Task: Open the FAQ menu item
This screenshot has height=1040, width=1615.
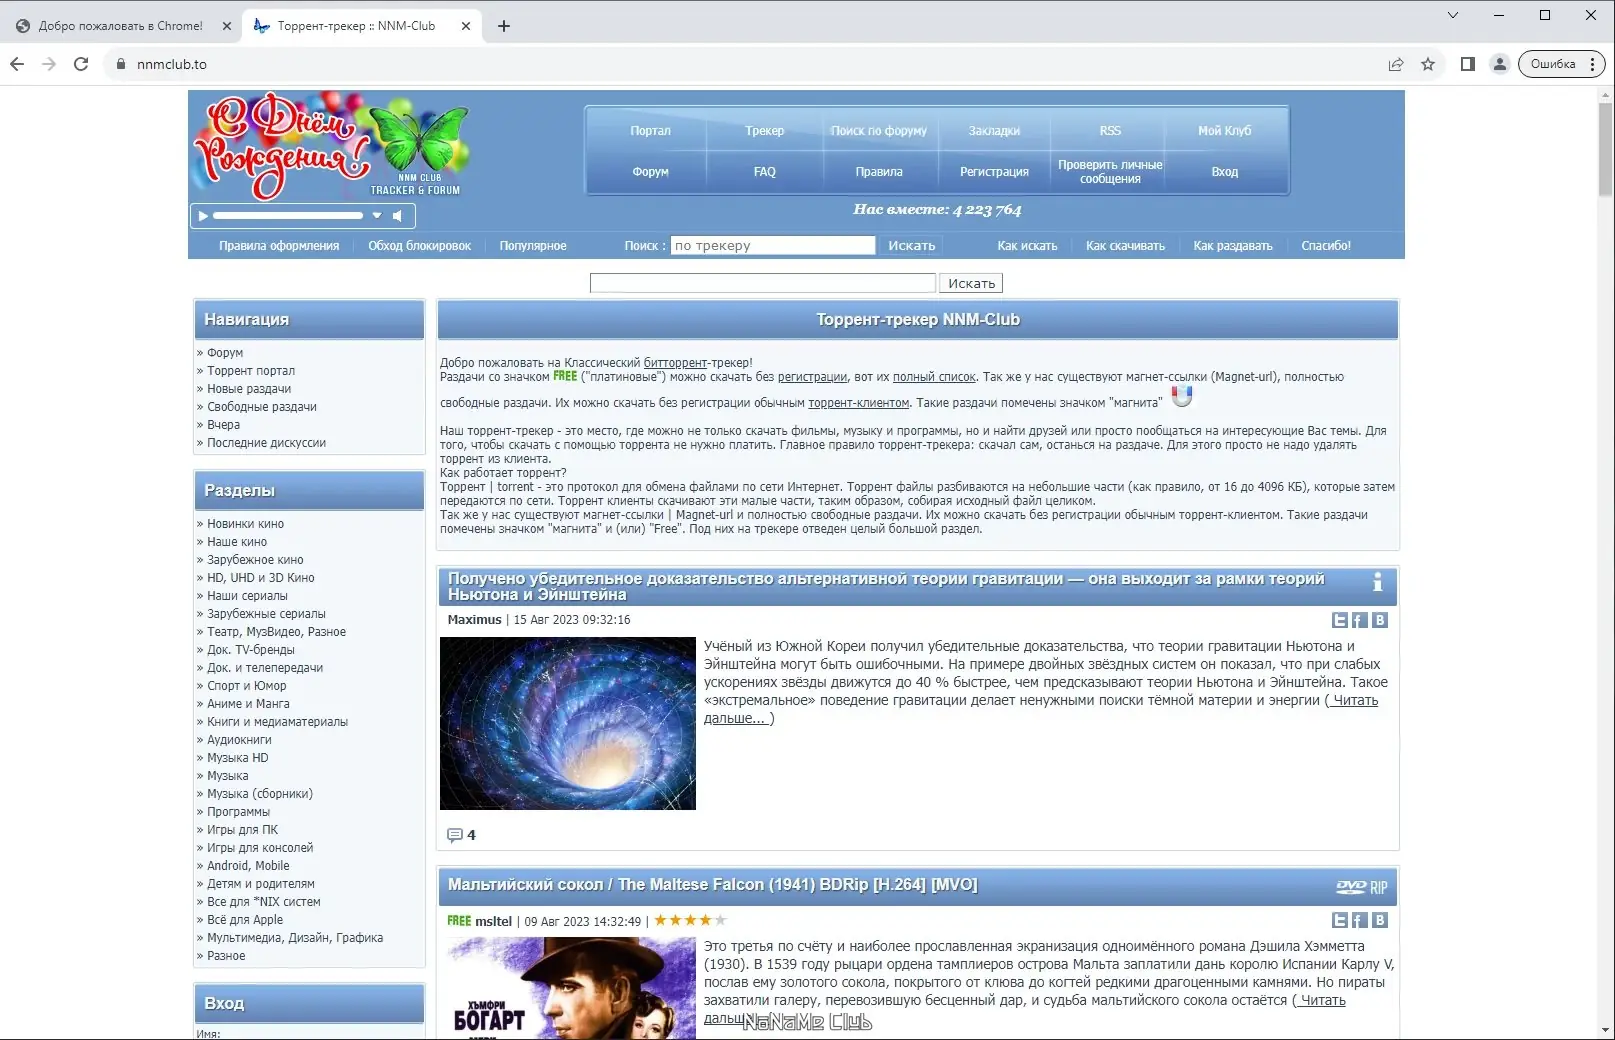Action: pyautogui.click(x=765, y=172)
